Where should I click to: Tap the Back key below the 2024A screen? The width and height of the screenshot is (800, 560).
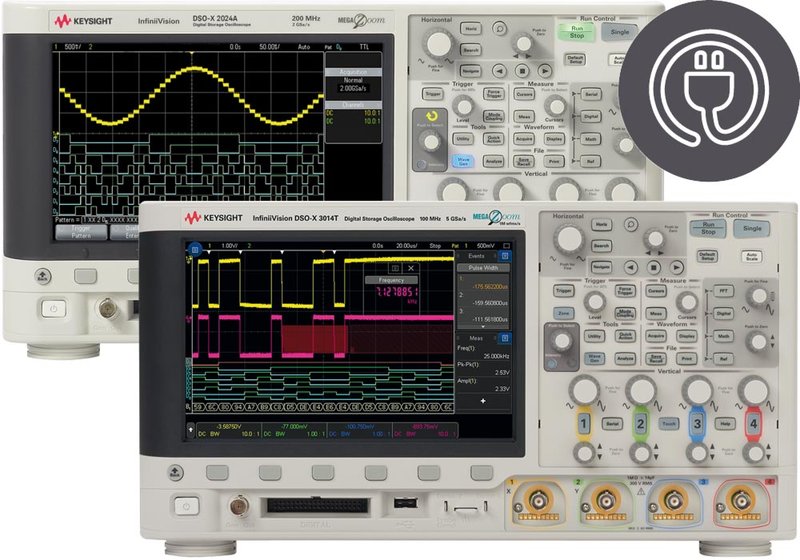(43, 276)
